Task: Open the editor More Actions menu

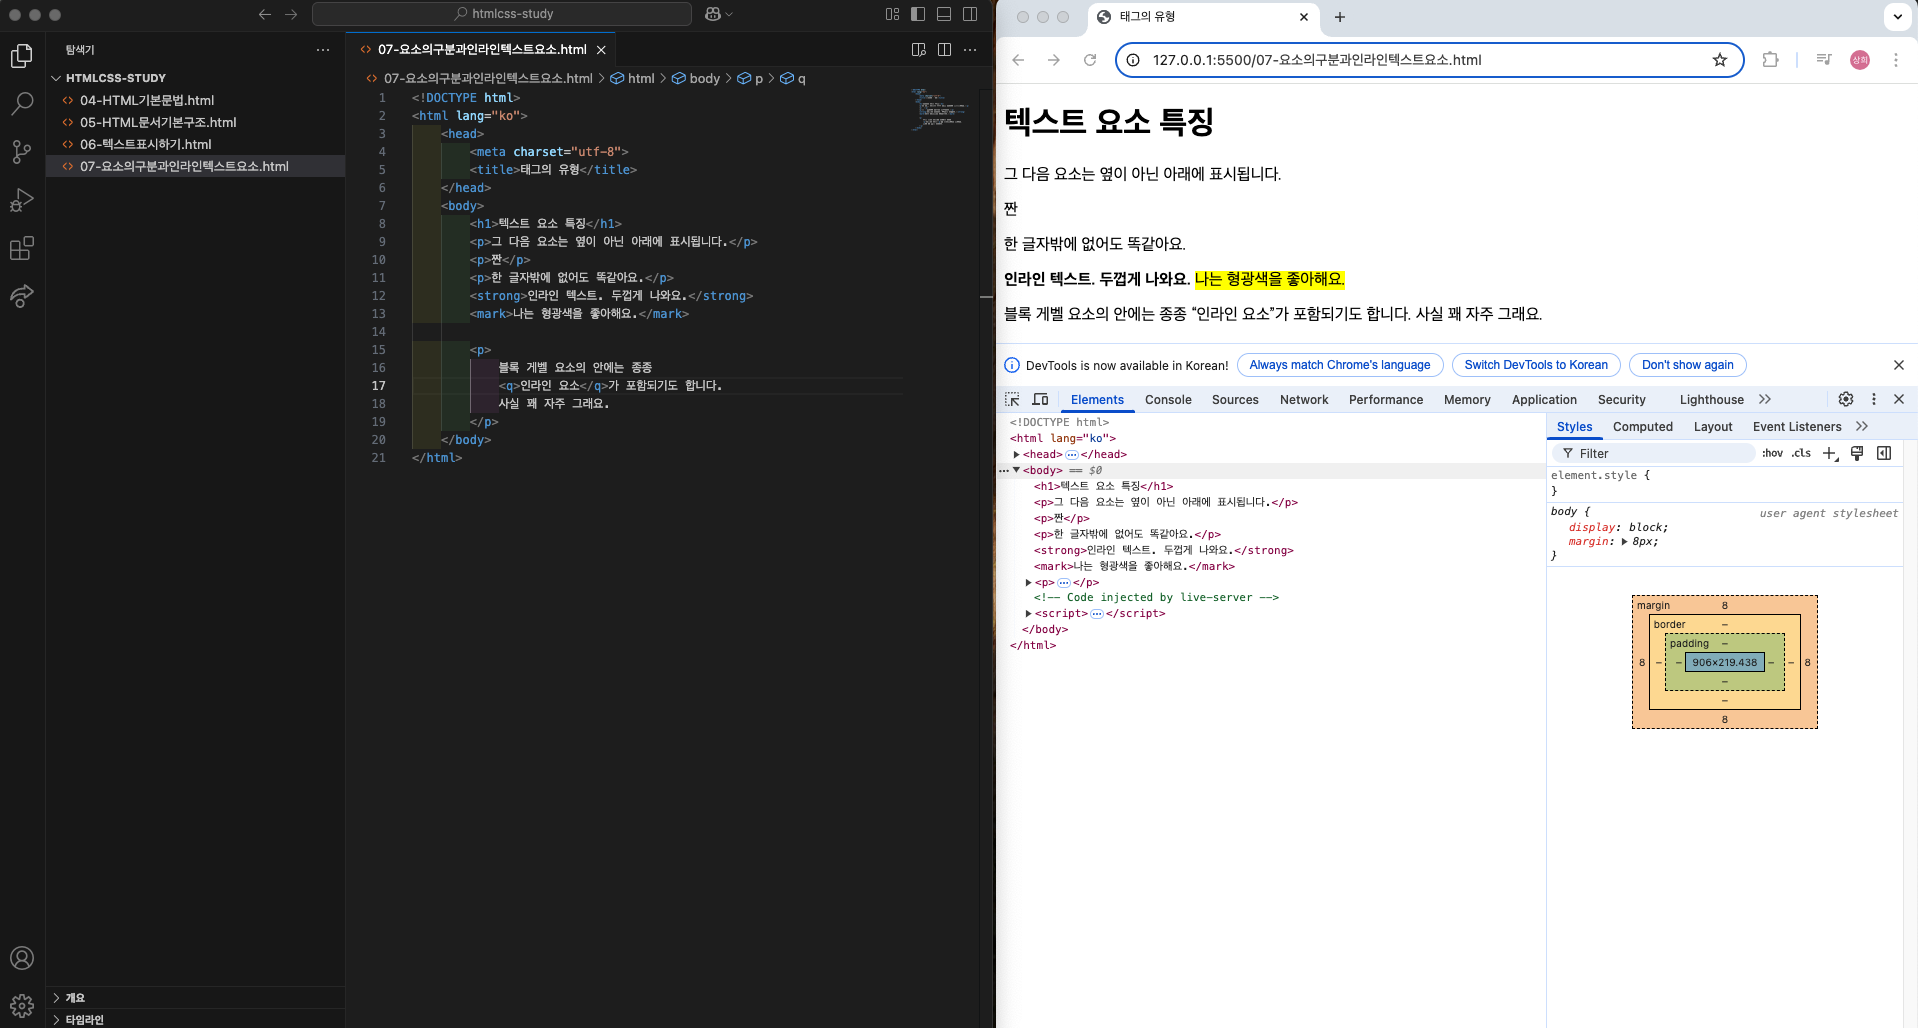Action: (x=970, y=50)
